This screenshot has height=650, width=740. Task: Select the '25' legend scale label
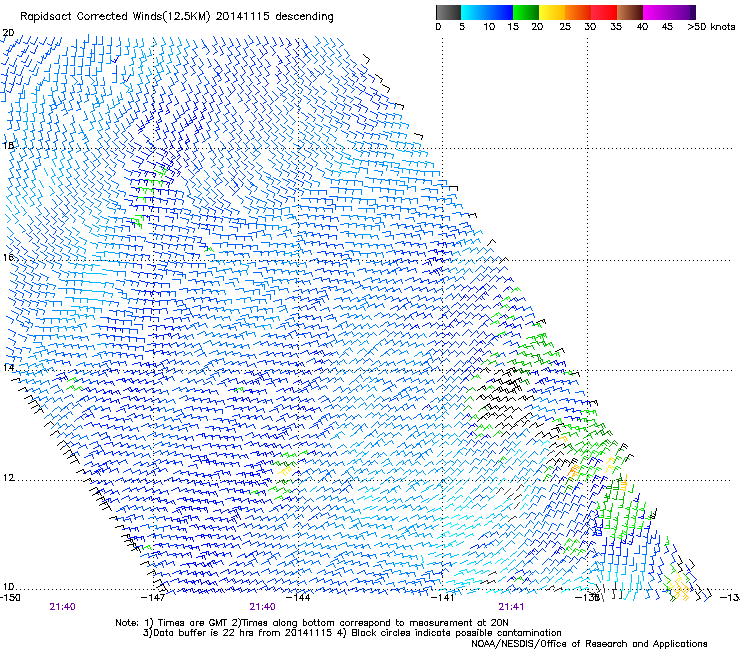pyautogui.click(x=565, y=27)
